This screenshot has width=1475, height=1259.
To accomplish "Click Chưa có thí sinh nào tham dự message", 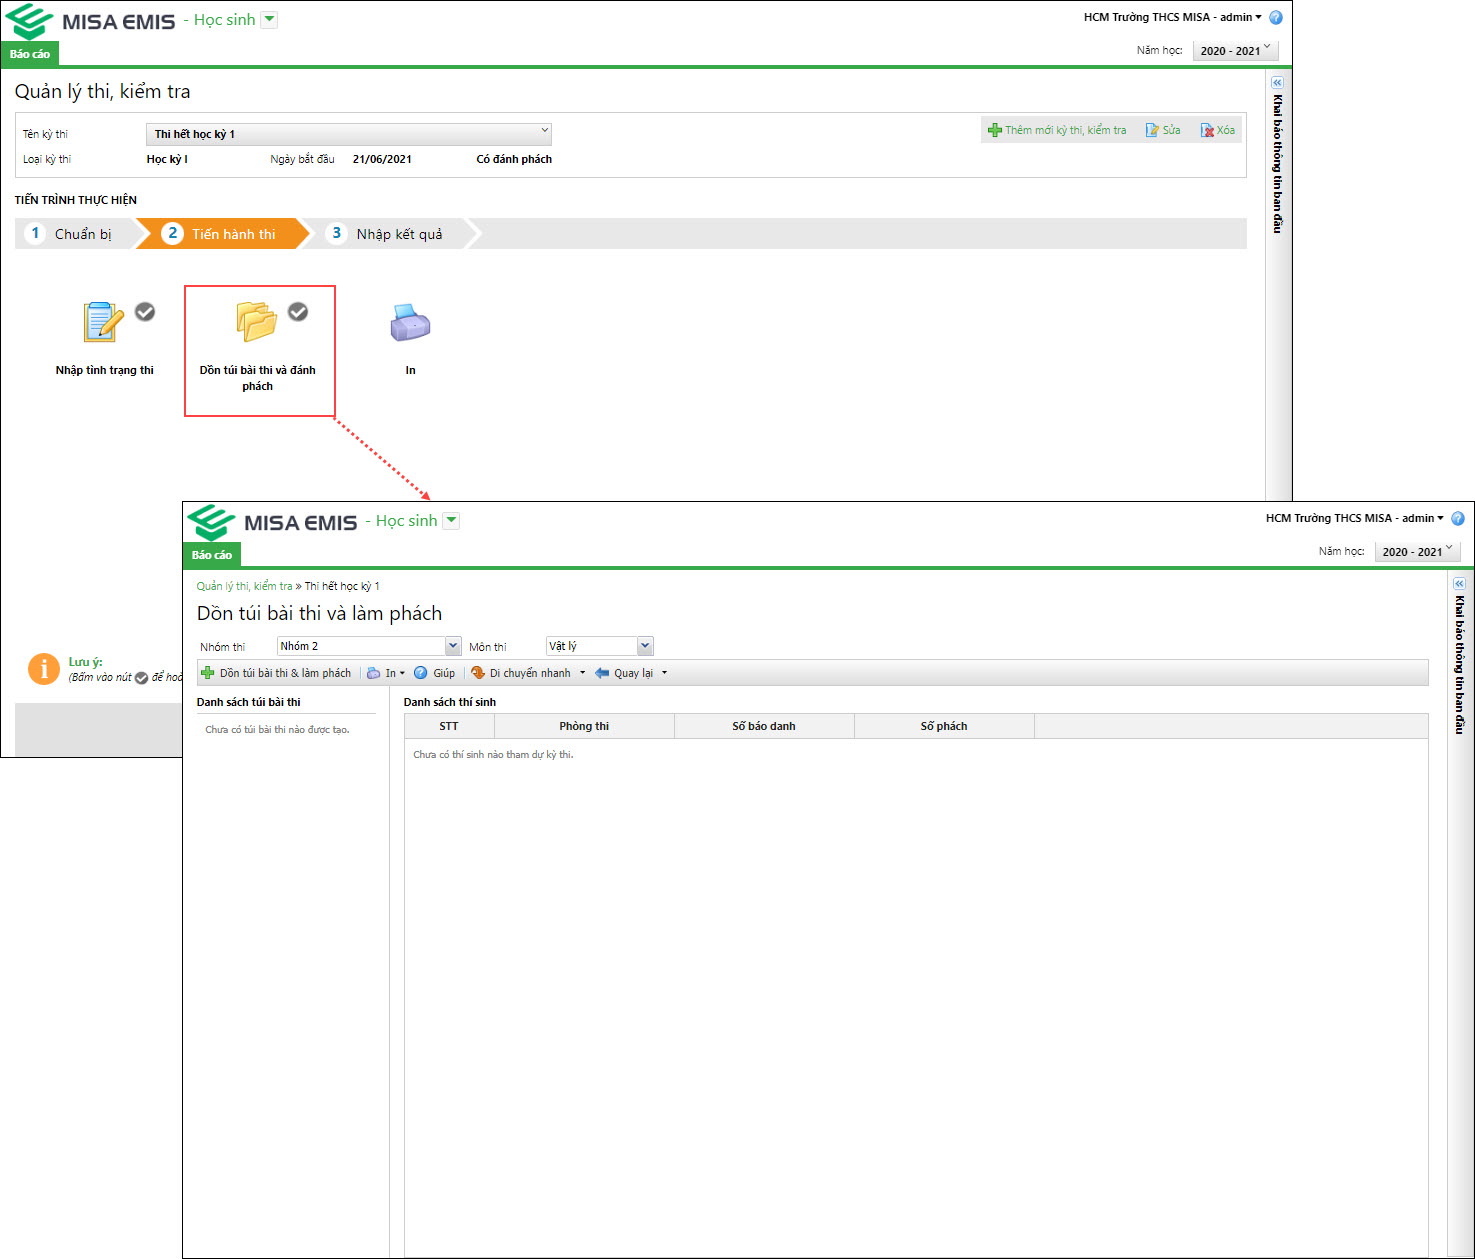I will [x=493, y=755].
